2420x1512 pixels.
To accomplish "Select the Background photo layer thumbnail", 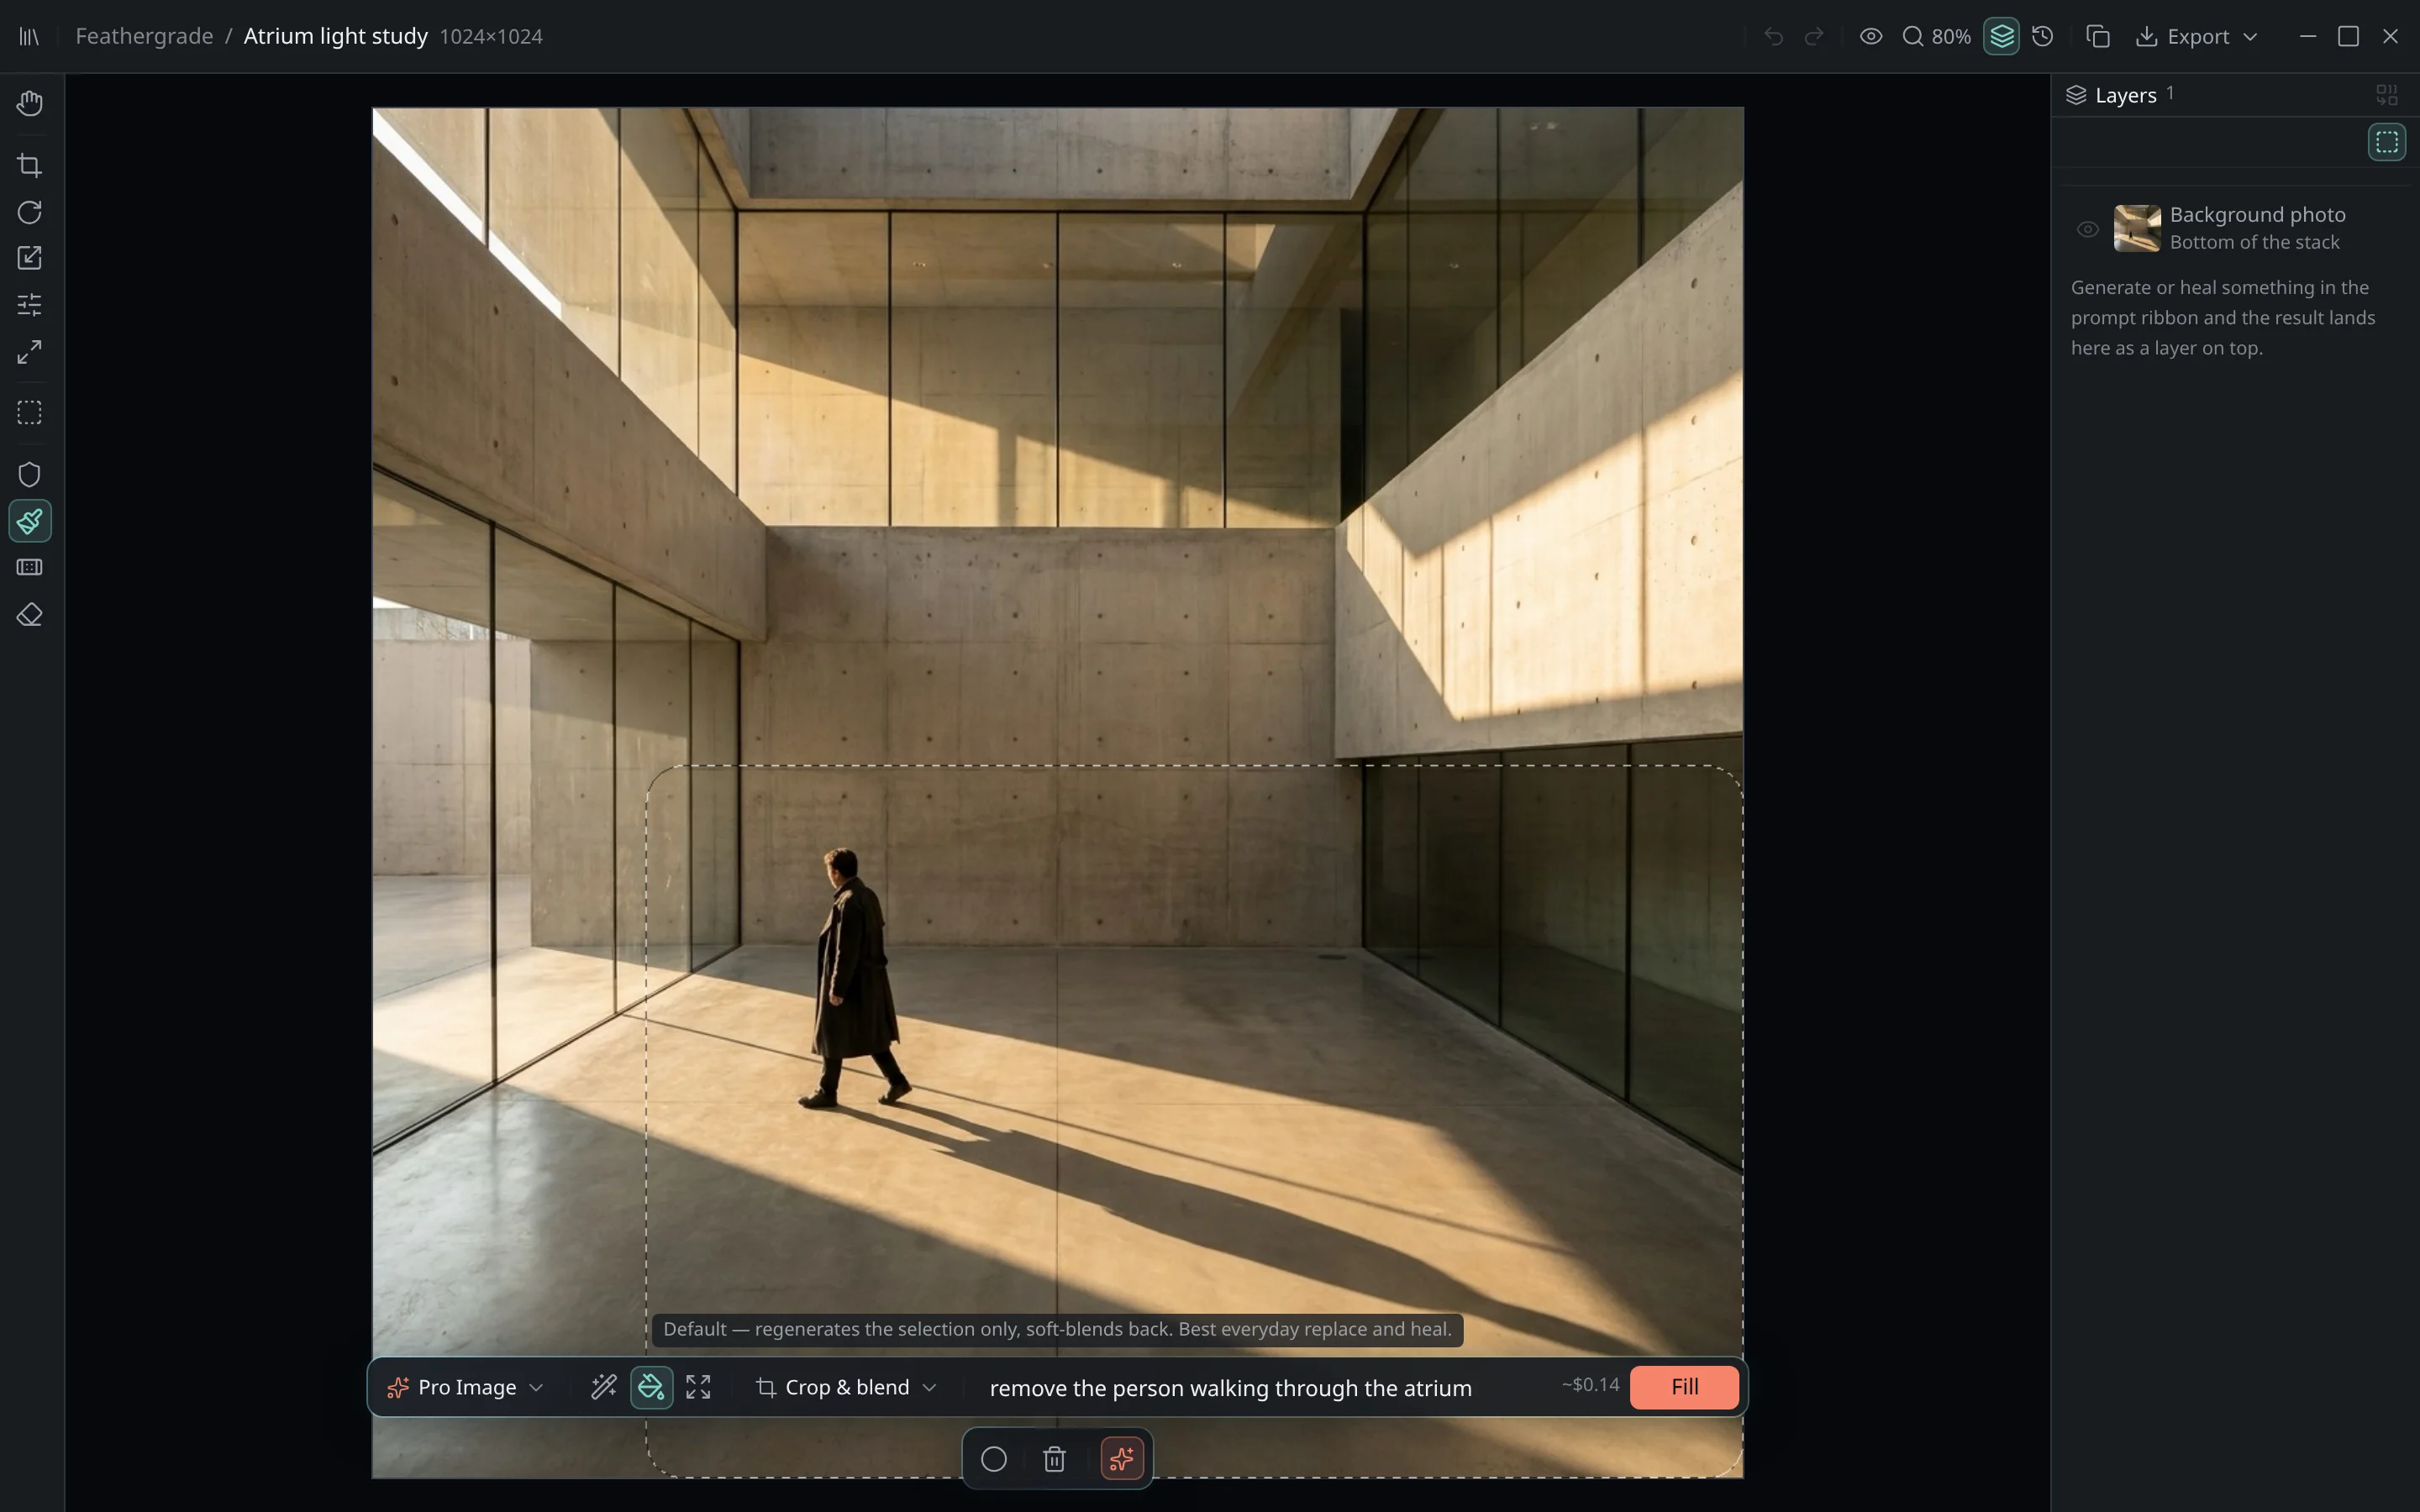I will 2137,228.
